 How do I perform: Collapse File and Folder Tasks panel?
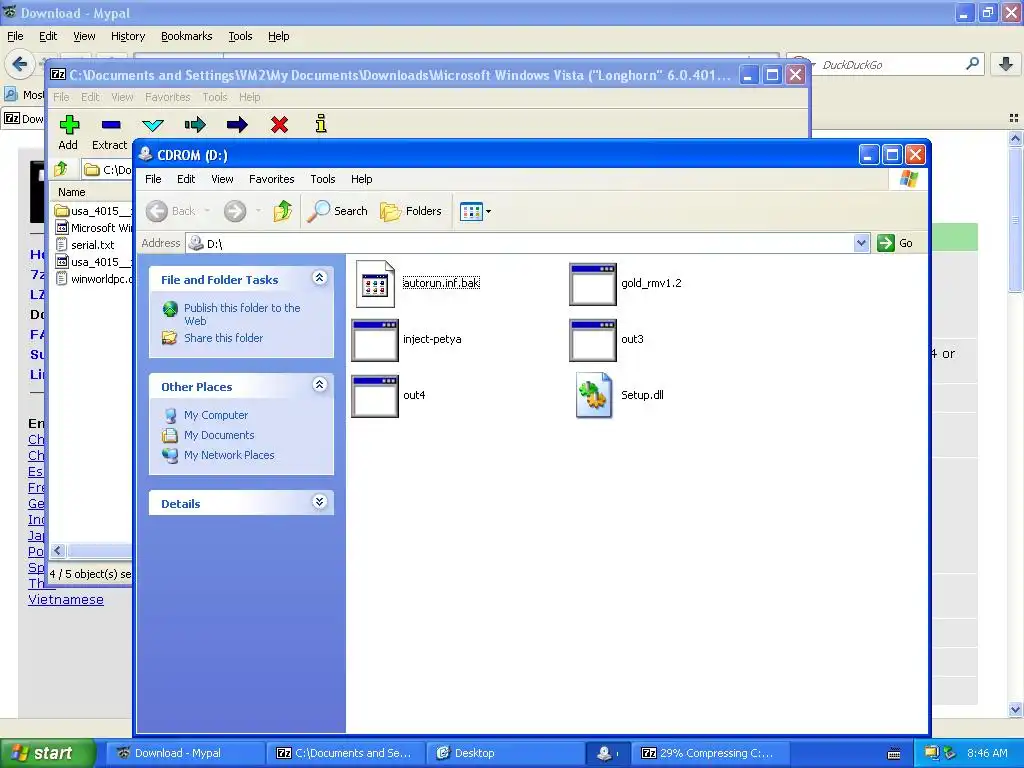tap(319, 278)
